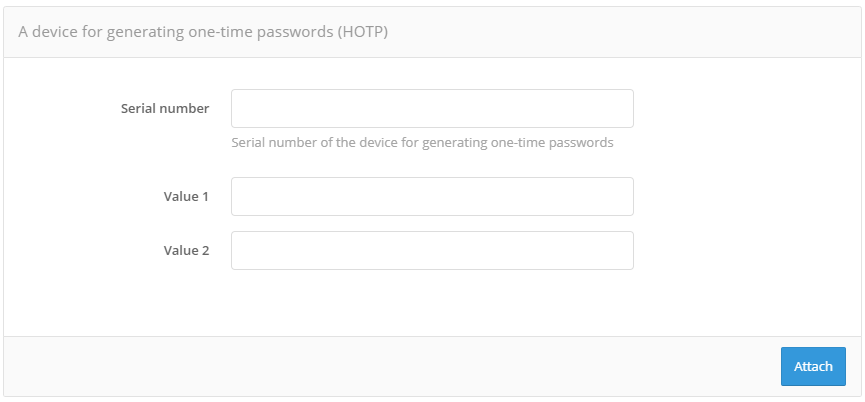
Task: Click blank panel area below Value 2
Action: (432, 303)
